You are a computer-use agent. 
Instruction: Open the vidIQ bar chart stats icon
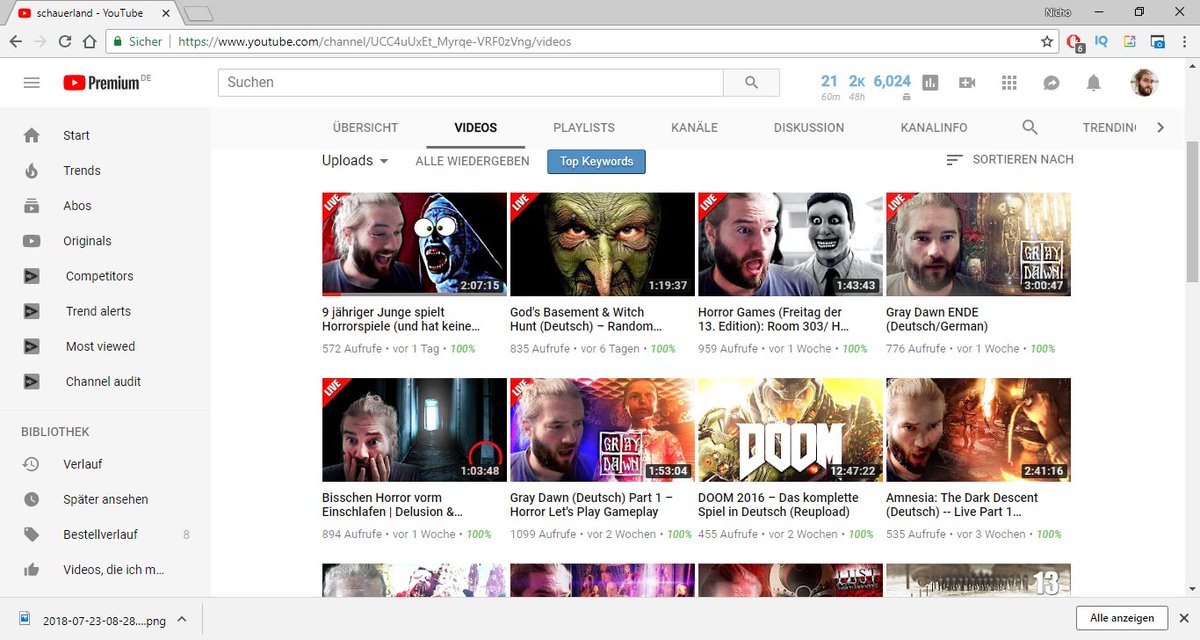click(x=930, y=83)
